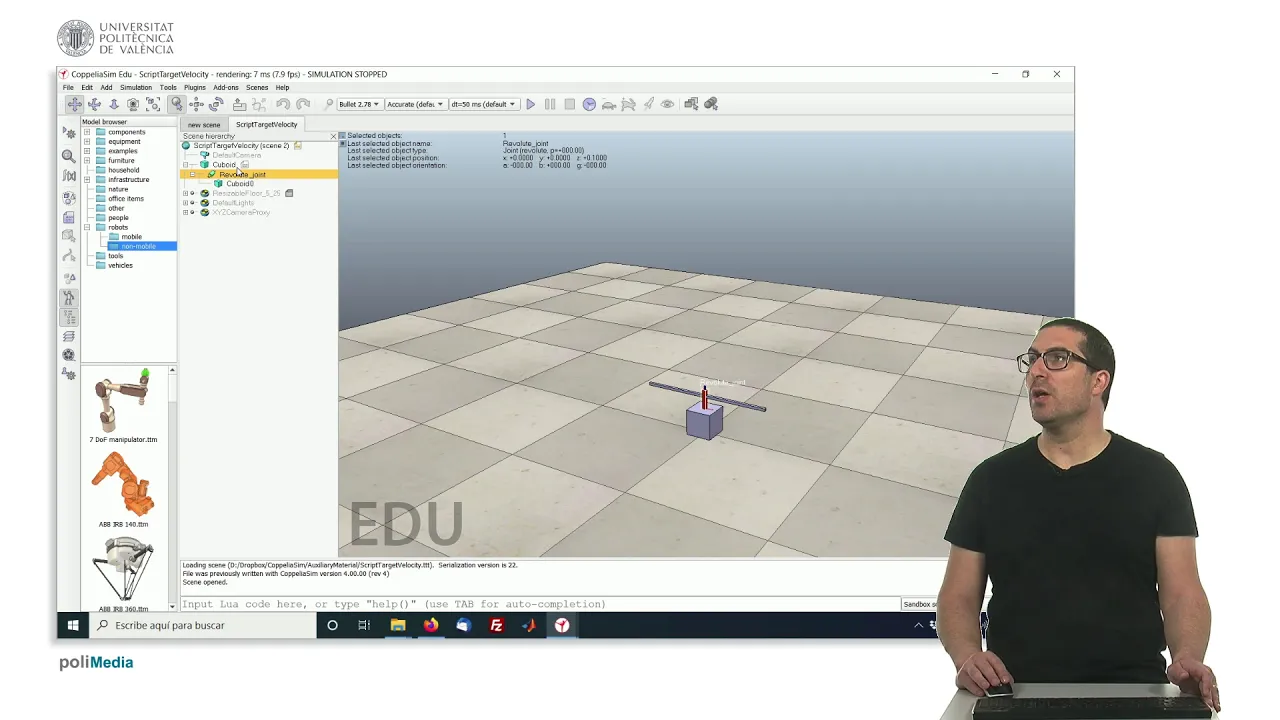Collapse the robots folder
The image size is (1280, 720).
pos(87,227)
